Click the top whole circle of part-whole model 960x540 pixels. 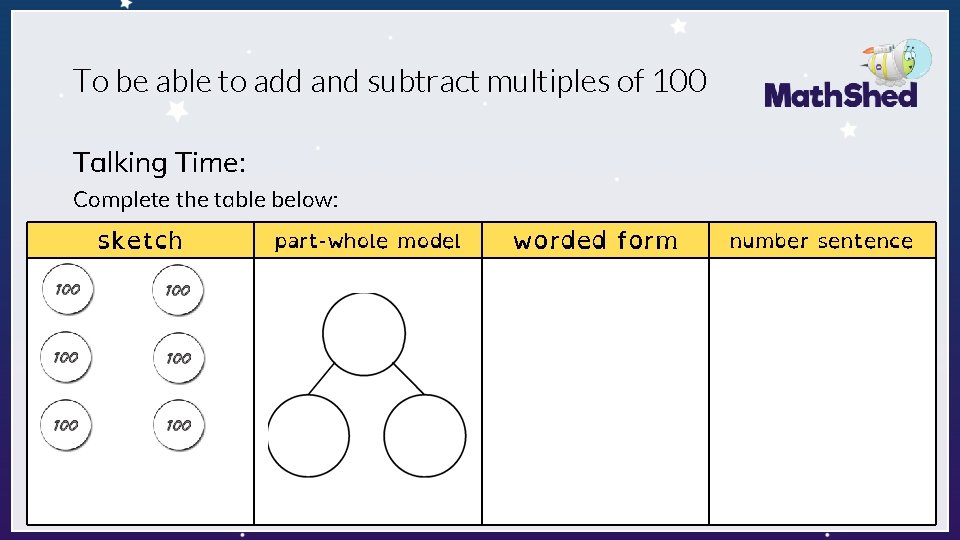pos(364,334)
